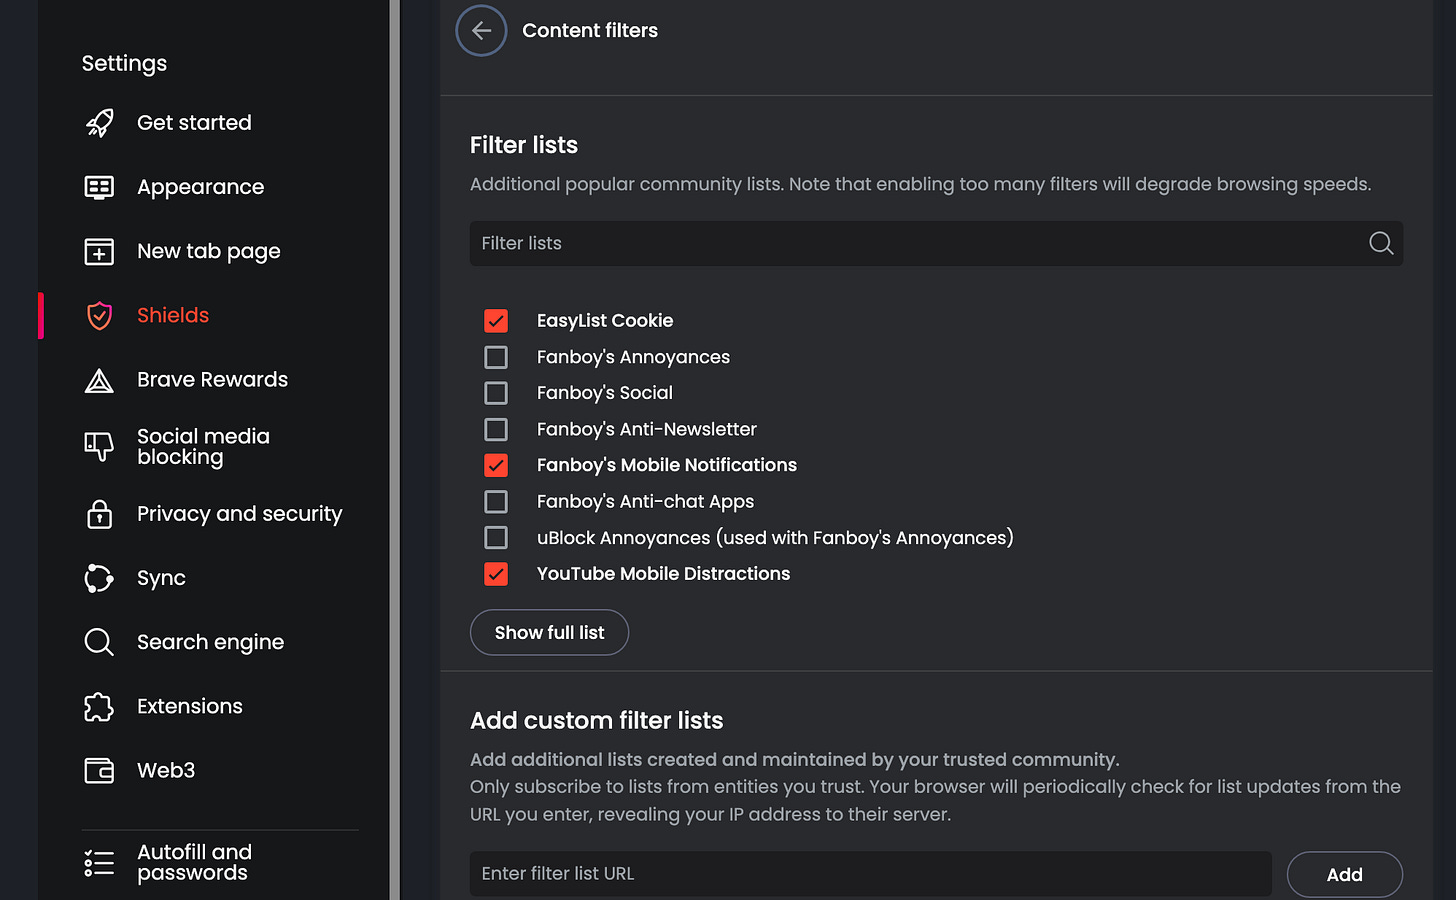Open Web3 settings
The image size is (1456, 900).
[x=165, y=771]
